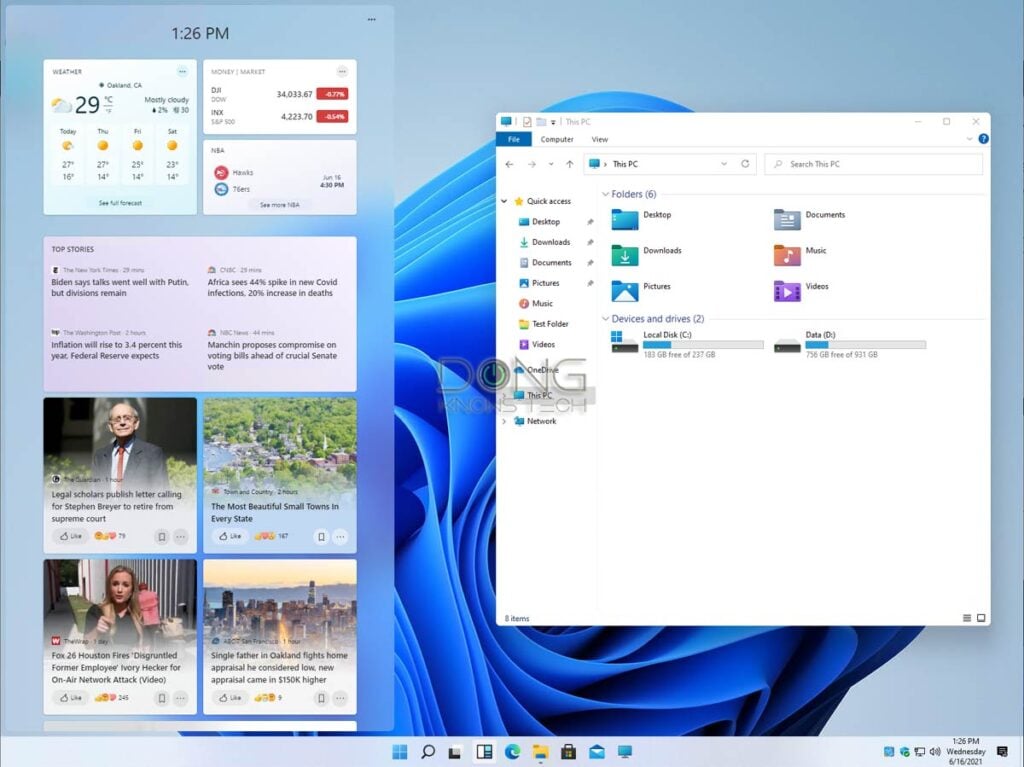Collapse Quick access in navigation pane

click(x=504, y=201)
